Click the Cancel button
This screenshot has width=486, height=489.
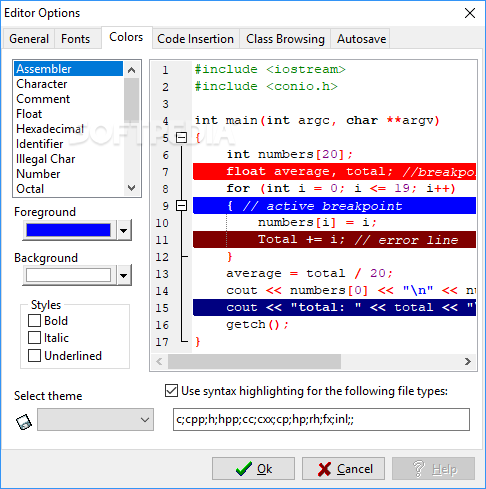(x=343, y=469)
